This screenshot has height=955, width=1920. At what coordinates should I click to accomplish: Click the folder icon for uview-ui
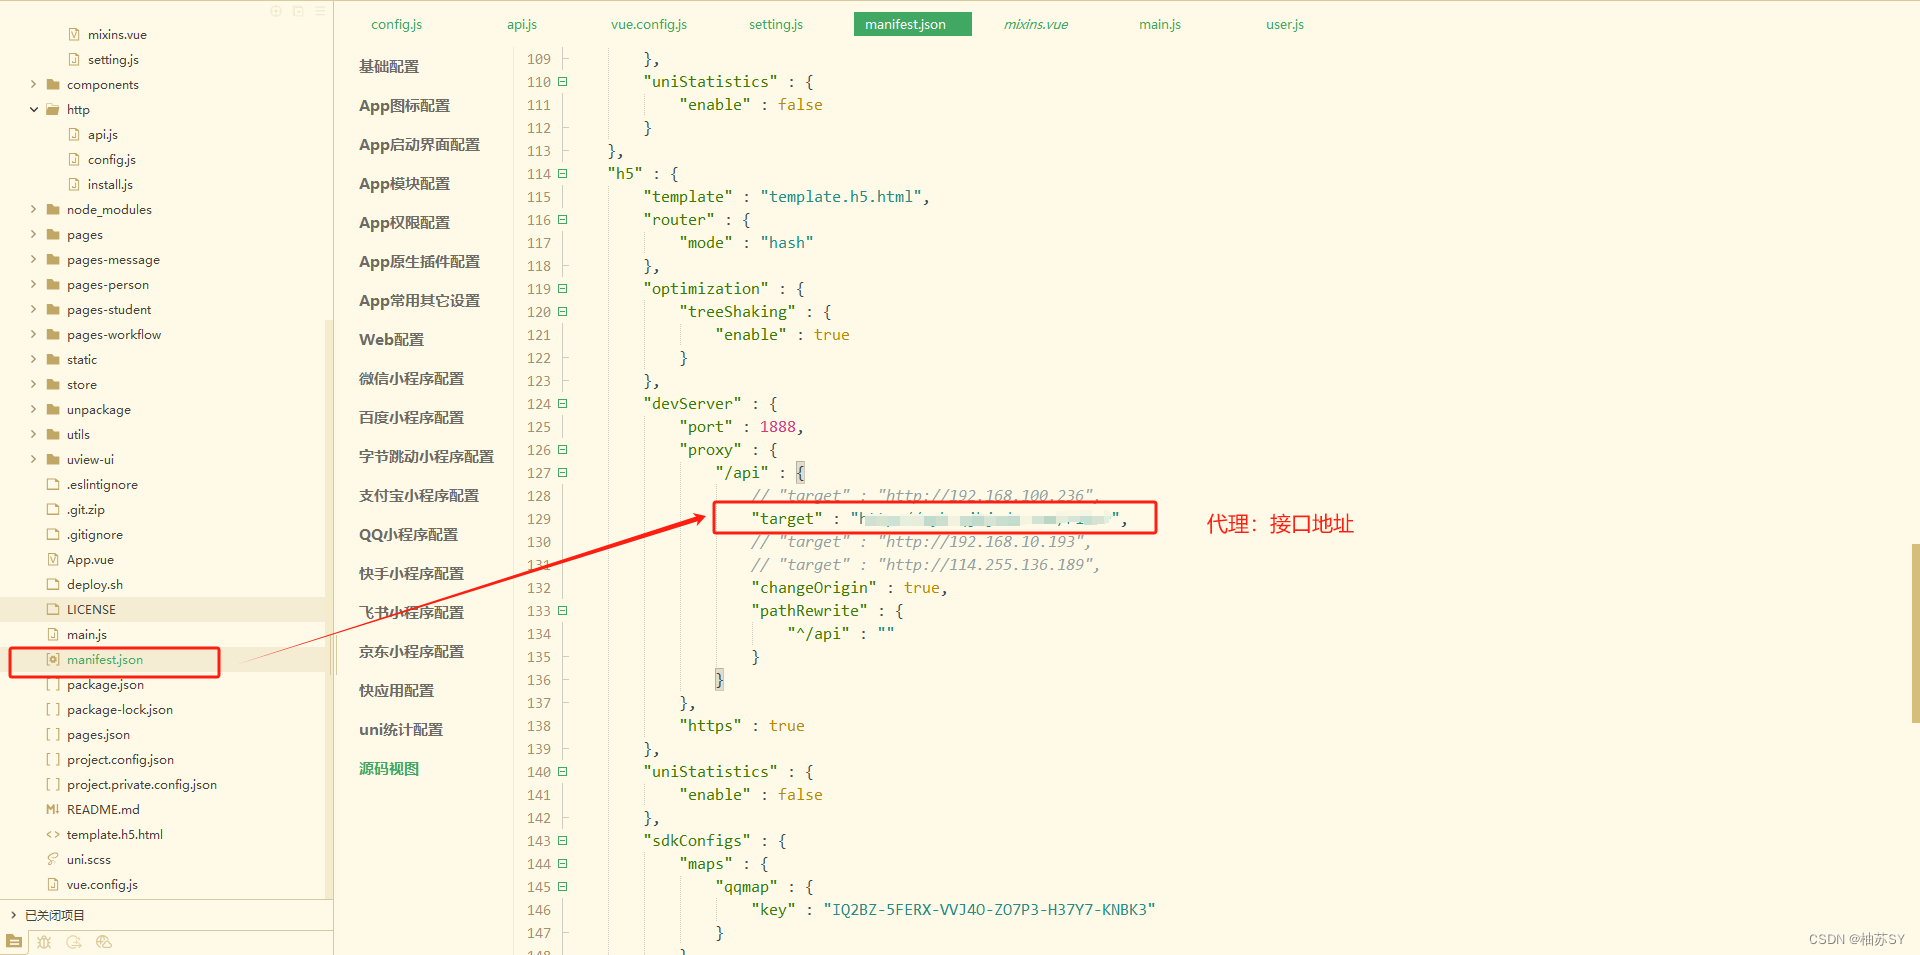click(x=53, y=459)
